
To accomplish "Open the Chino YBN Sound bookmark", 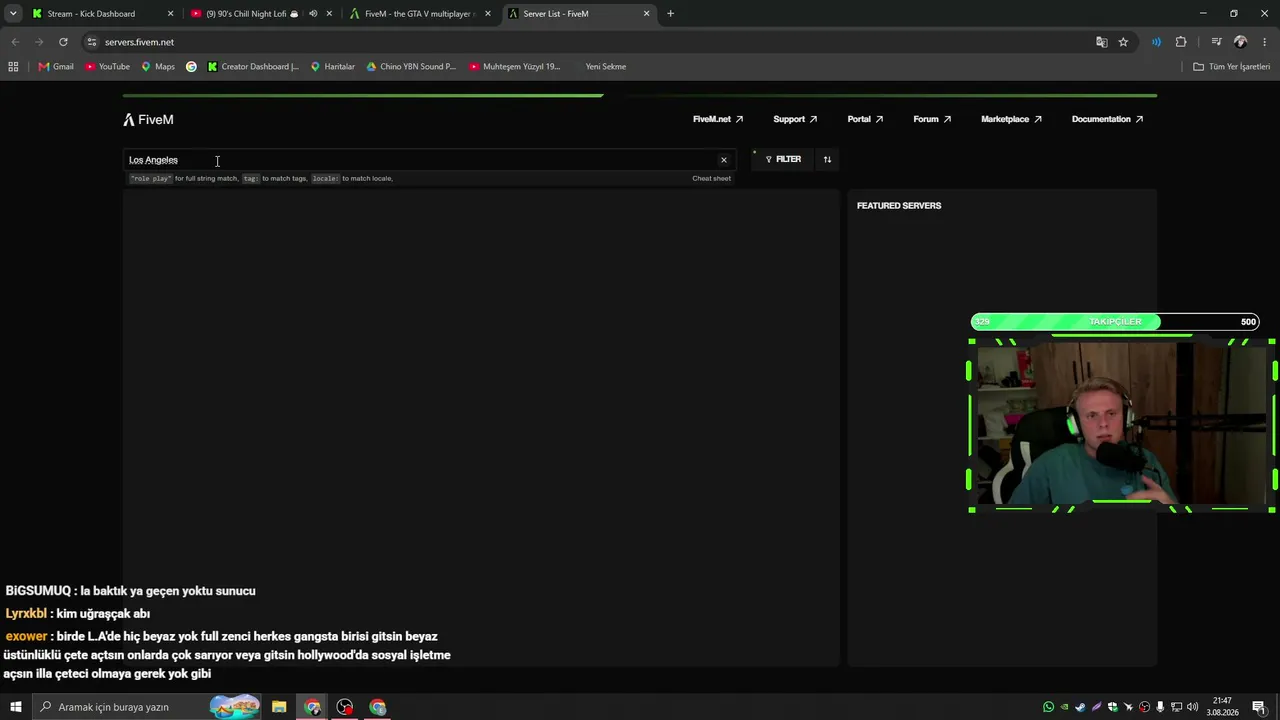I will [411, 67].
